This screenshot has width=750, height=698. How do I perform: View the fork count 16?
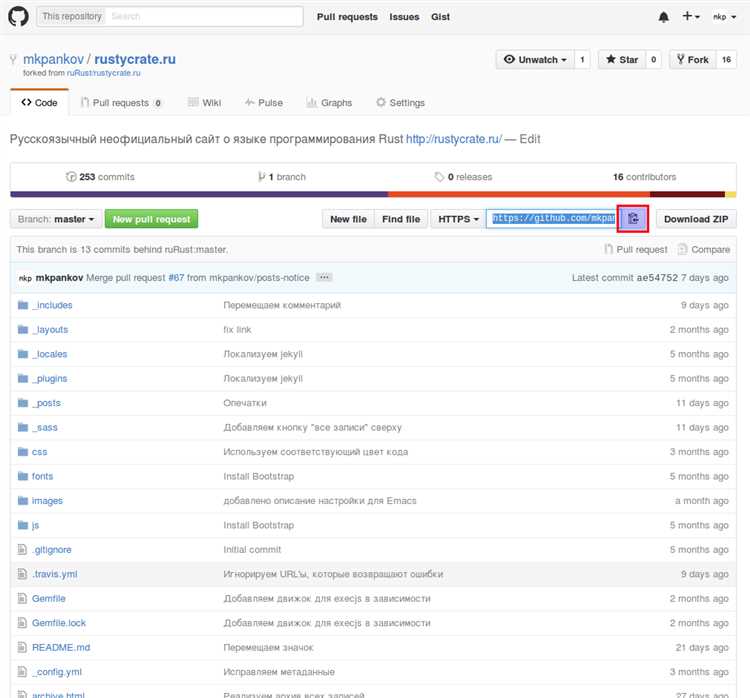point(726,59)
